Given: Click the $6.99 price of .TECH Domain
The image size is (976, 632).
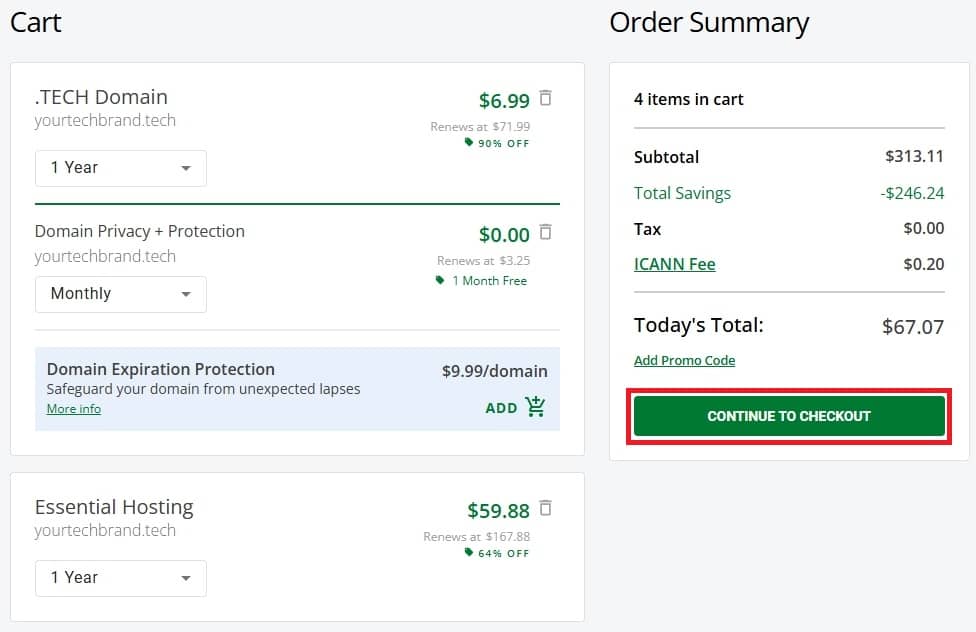Looking at the screenshot, I should [x=505, y=100].
